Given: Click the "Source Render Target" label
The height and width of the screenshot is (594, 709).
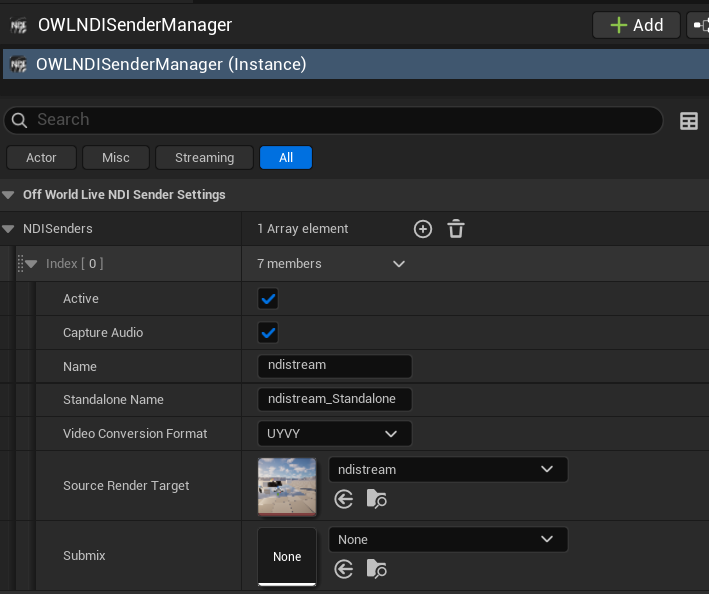Looking at the screenshot, I should coord(126,486).
